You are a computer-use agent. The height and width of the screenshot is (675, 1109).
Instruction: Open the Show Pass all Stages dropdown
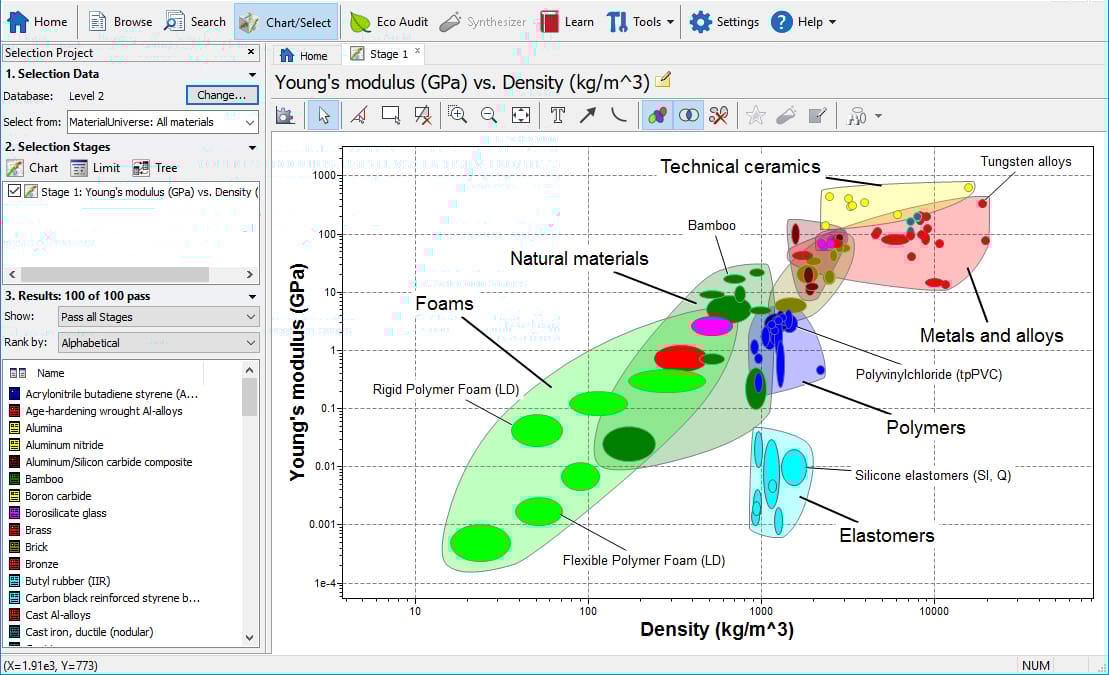(x=158, y=317)
